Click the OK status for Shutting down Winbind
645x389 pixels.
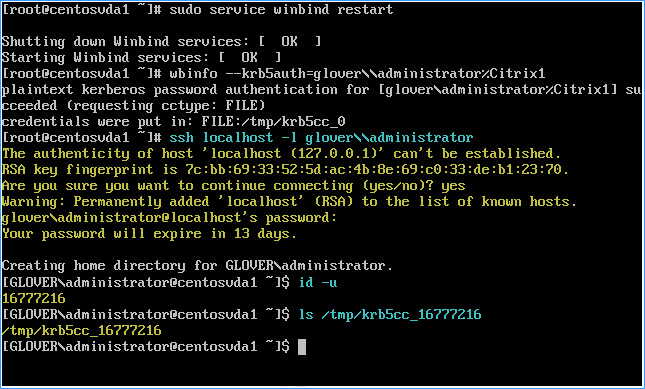(289, 42)
